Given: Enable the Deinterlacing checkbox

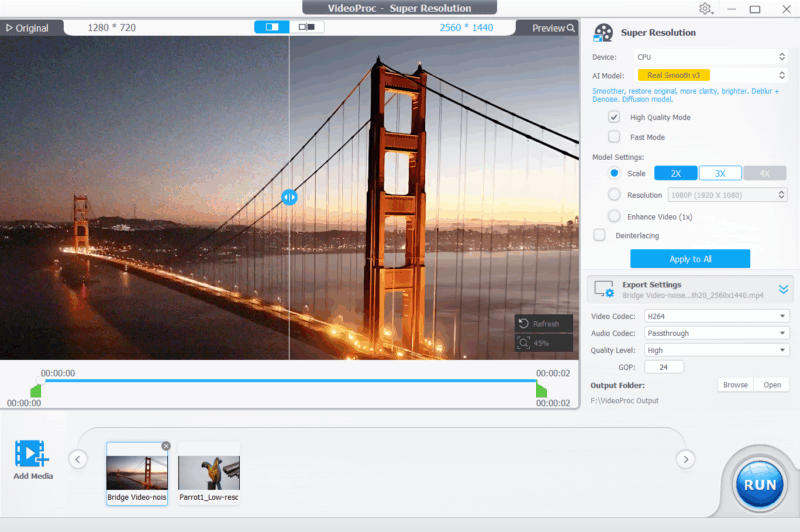Looking at the screenshot, I should click(599, 235).
